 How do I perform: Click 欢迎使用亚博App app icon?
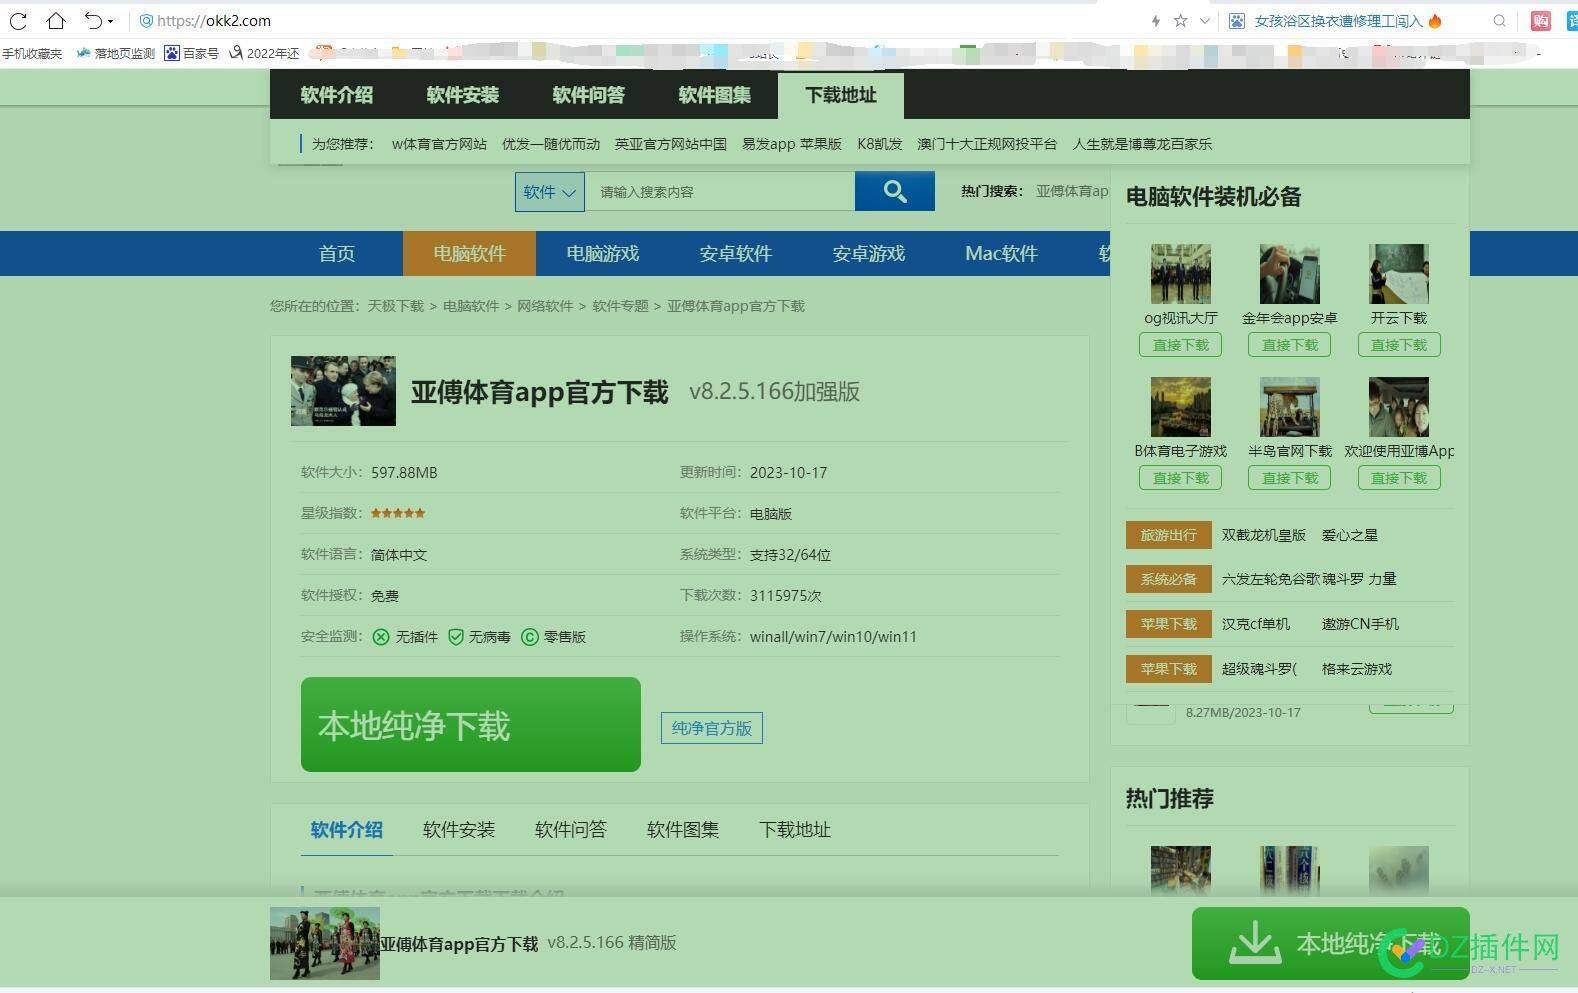click(1398, 407)
